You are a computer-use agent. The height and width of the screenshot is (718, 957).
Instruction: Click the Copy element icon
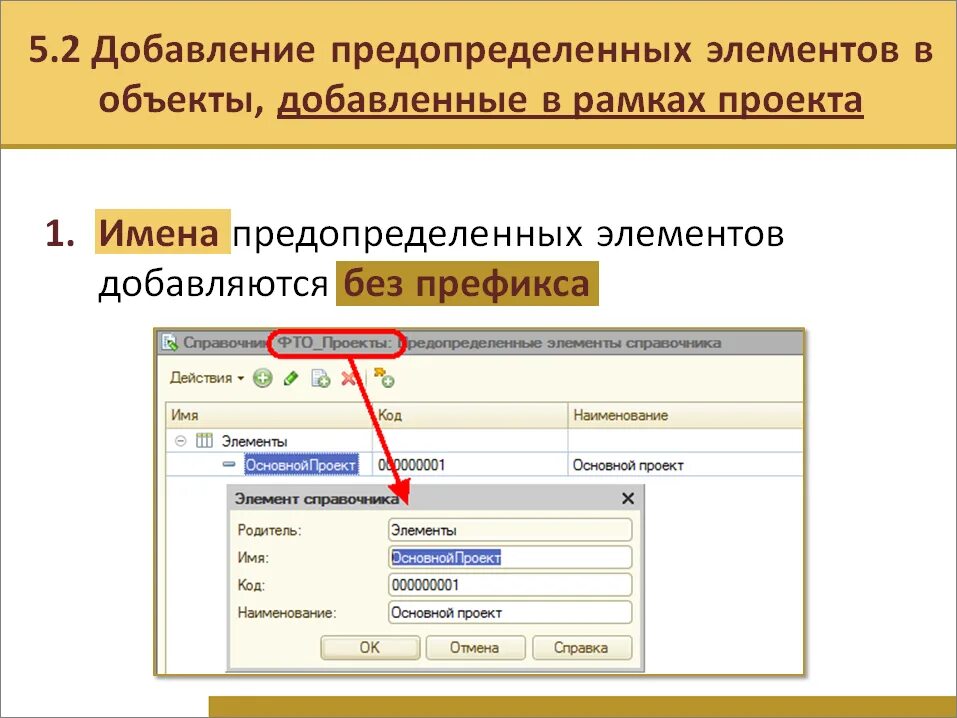pos(320,379)
